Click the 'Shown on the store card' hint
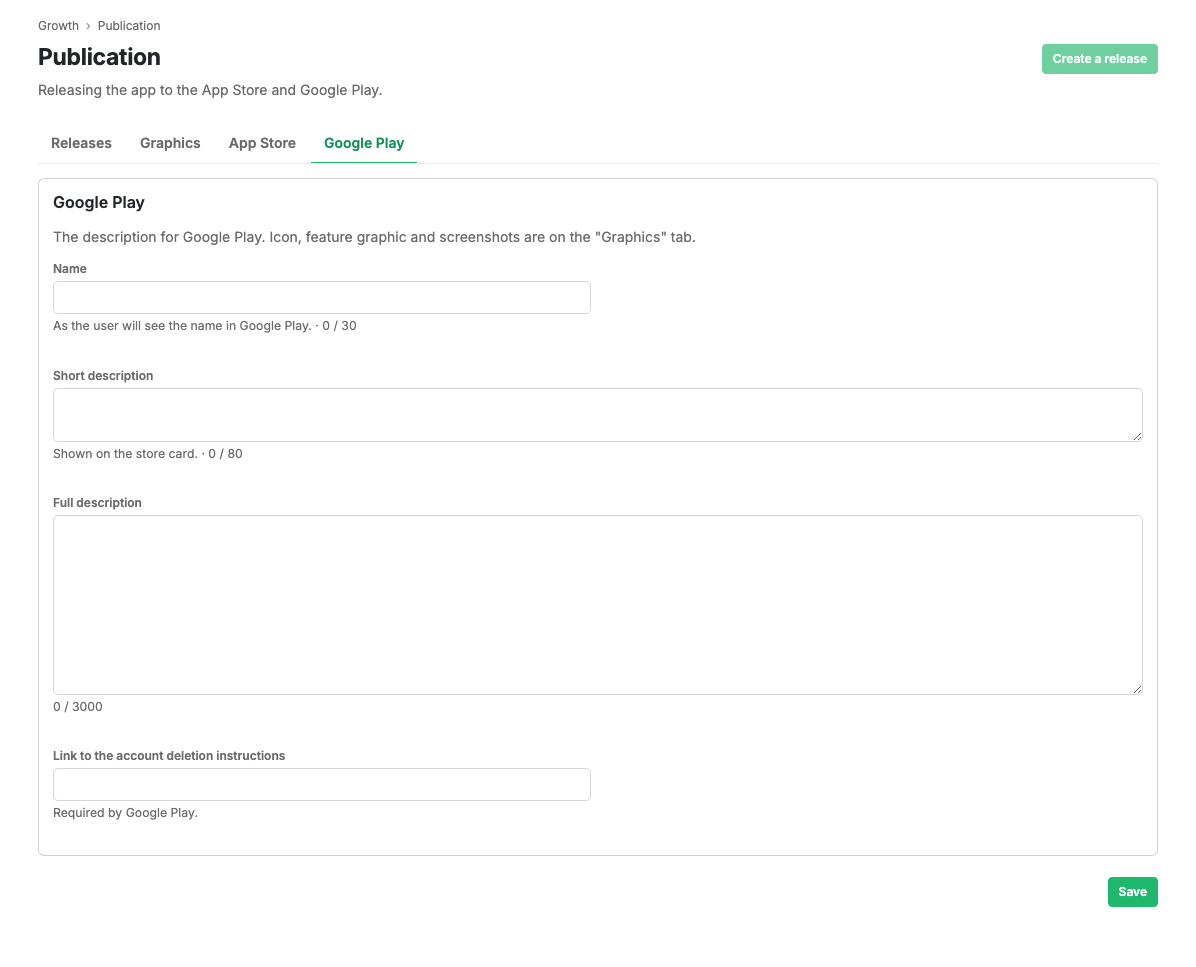1196x967 pixels. [x=148, y=454]
